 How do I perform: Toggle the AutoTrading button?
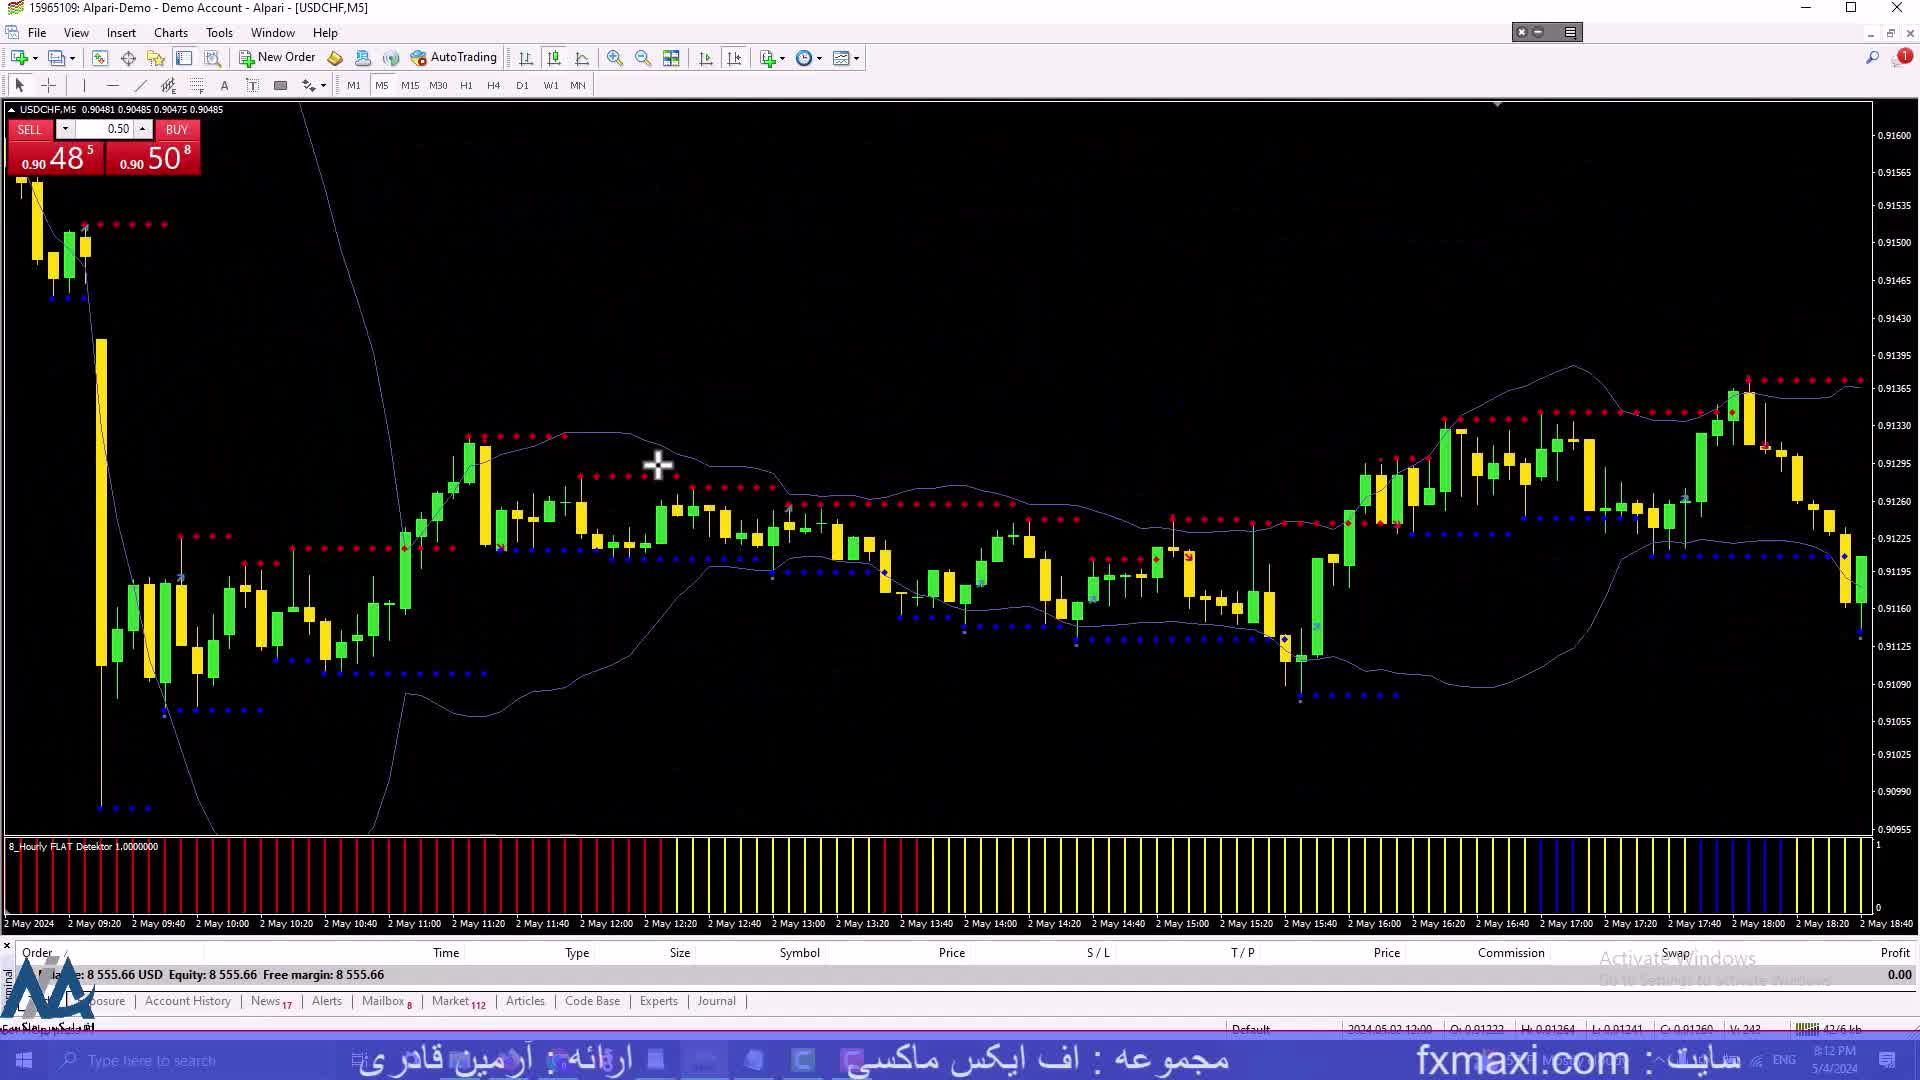[x=453, y=58]
